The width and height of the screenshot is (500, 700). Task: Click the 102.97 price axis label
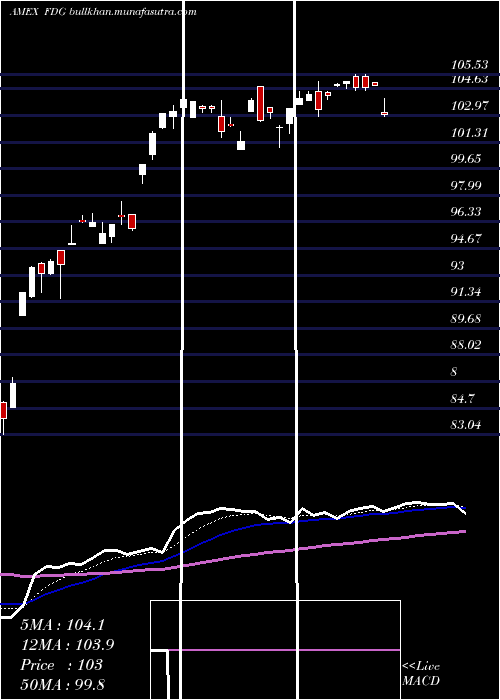[x=469, y=106]
